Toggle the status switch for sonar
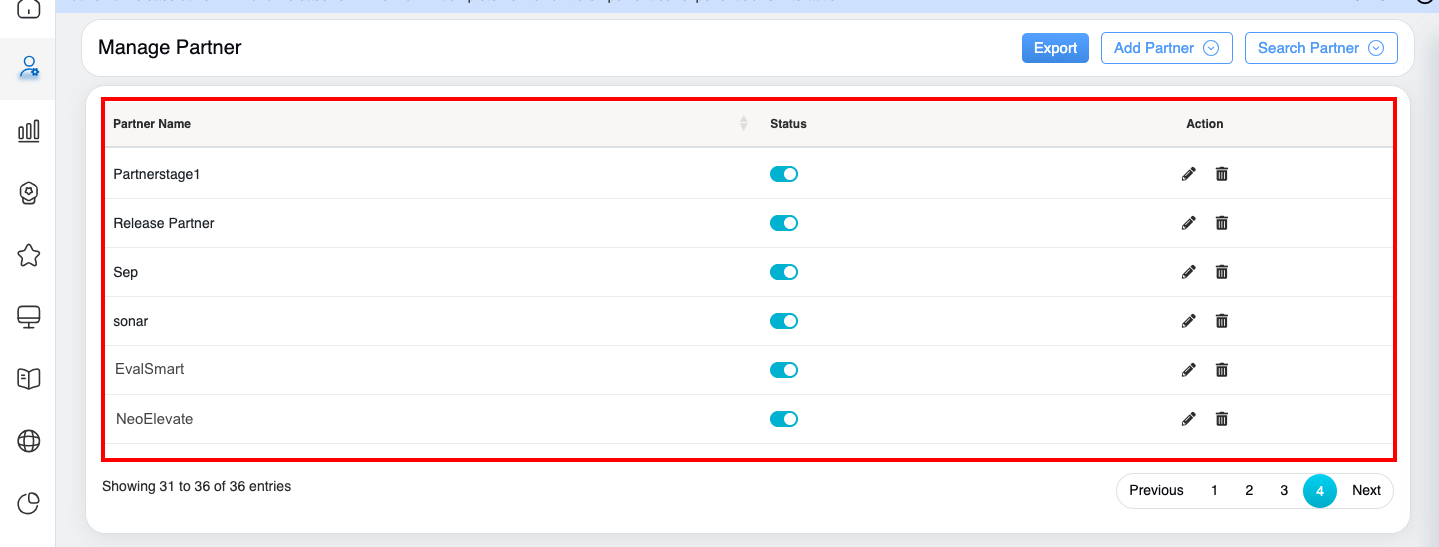1439x547 pixels. tap(783, 321)
